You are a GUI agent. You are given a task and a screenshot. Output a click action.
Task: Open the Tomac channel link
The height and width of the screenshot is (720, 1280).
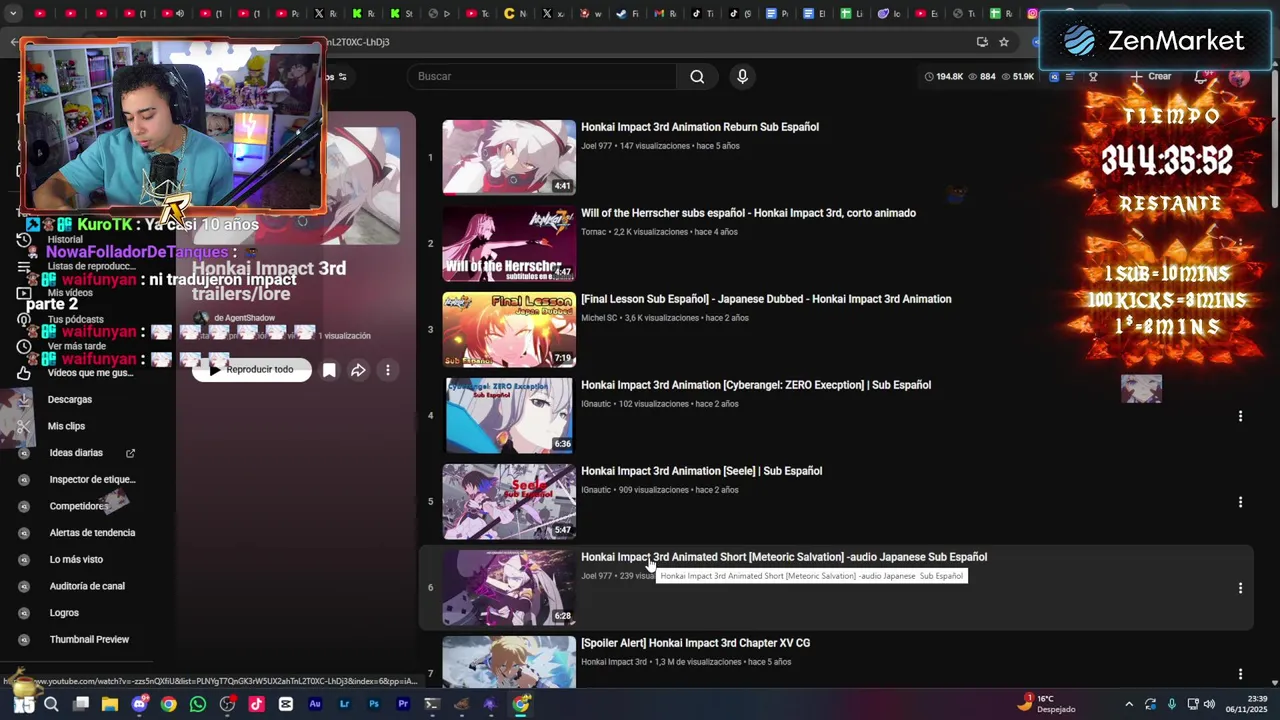(594, 232)
